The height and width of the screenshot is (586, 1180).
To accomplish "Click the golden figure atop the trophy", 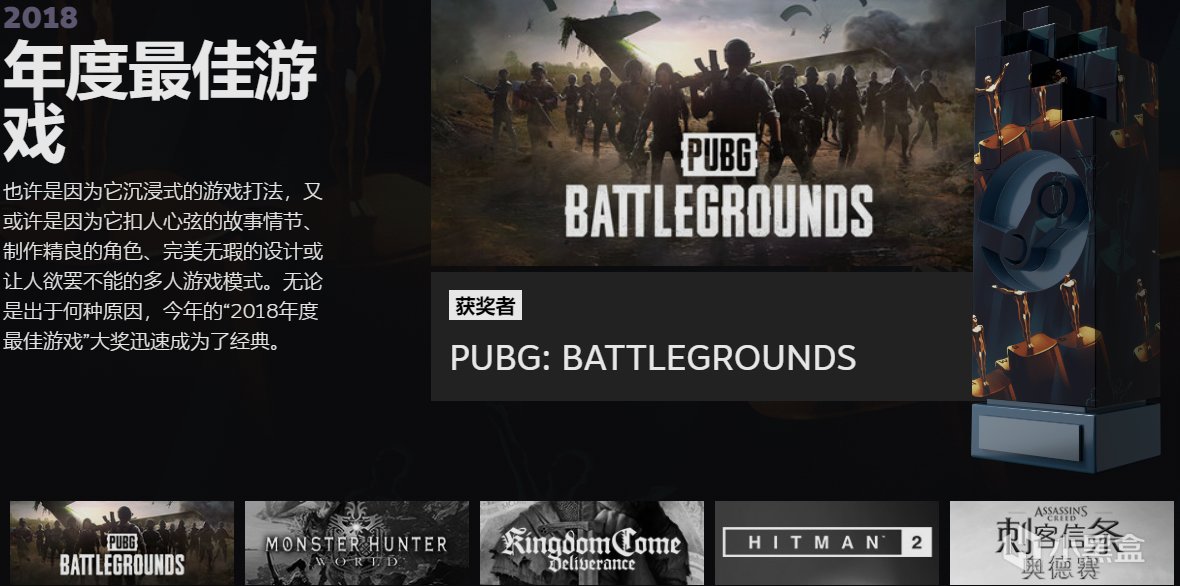I will pyautogui.click(x=994, y=97).
